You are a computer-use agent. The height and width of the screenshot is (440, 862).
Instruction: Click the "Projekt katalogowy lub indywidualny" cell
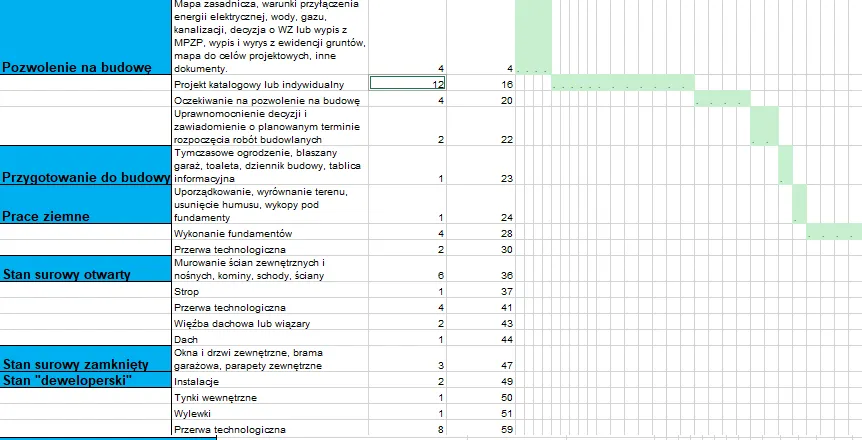pyautogui.click(x=270, y=84)
